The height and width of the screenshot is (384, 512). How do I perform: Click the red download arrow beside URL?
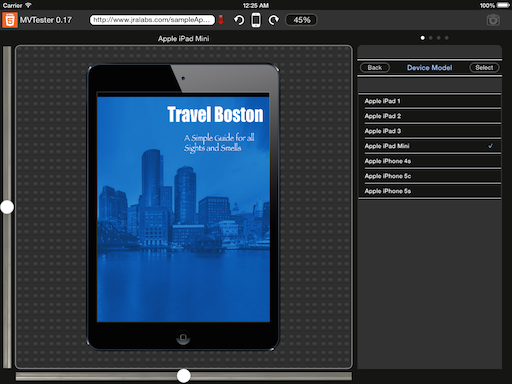point(221,20)
